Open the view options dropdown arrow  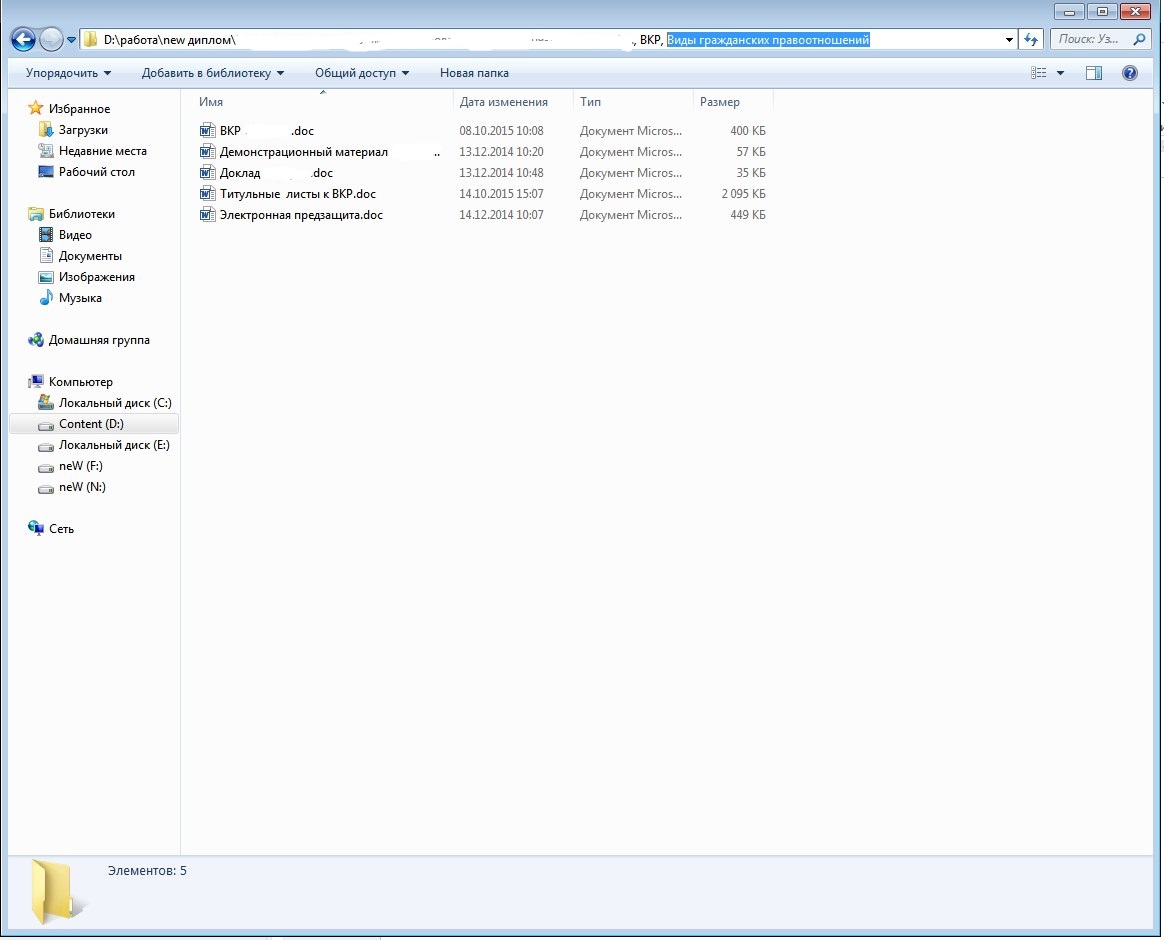click(x=1060, y=73)
